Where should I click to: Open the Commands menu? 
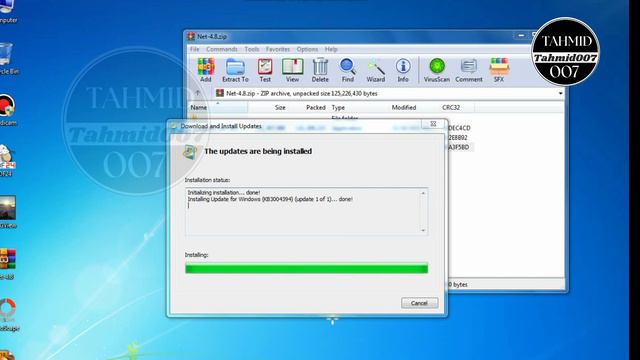[222, 49]
